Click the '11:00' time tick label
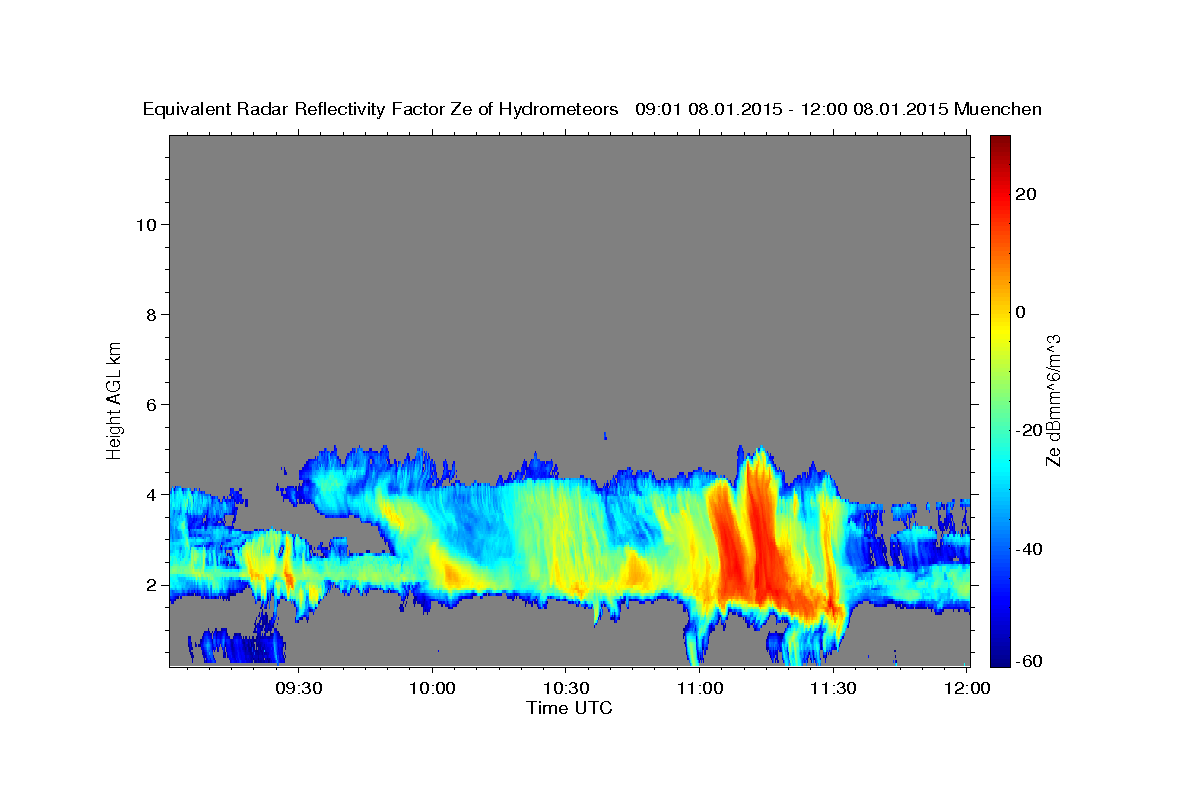This screenshot has height=800, width=1200. click(x=699, y=689)
